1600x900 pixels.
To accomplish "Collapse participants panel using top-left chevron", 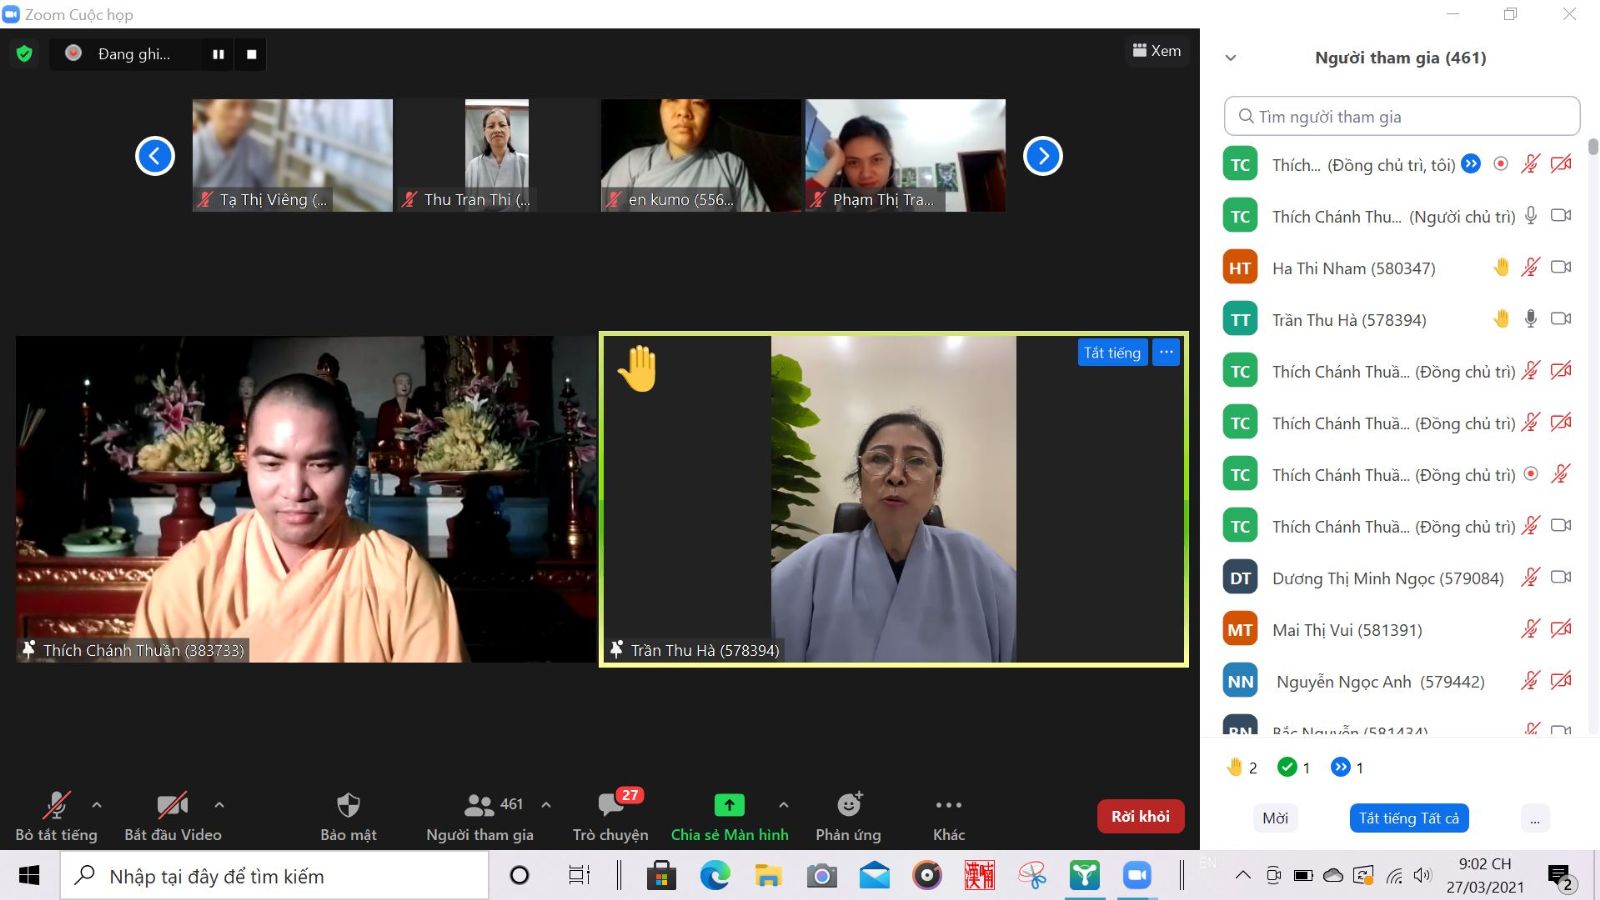I will pos(1231,58).
